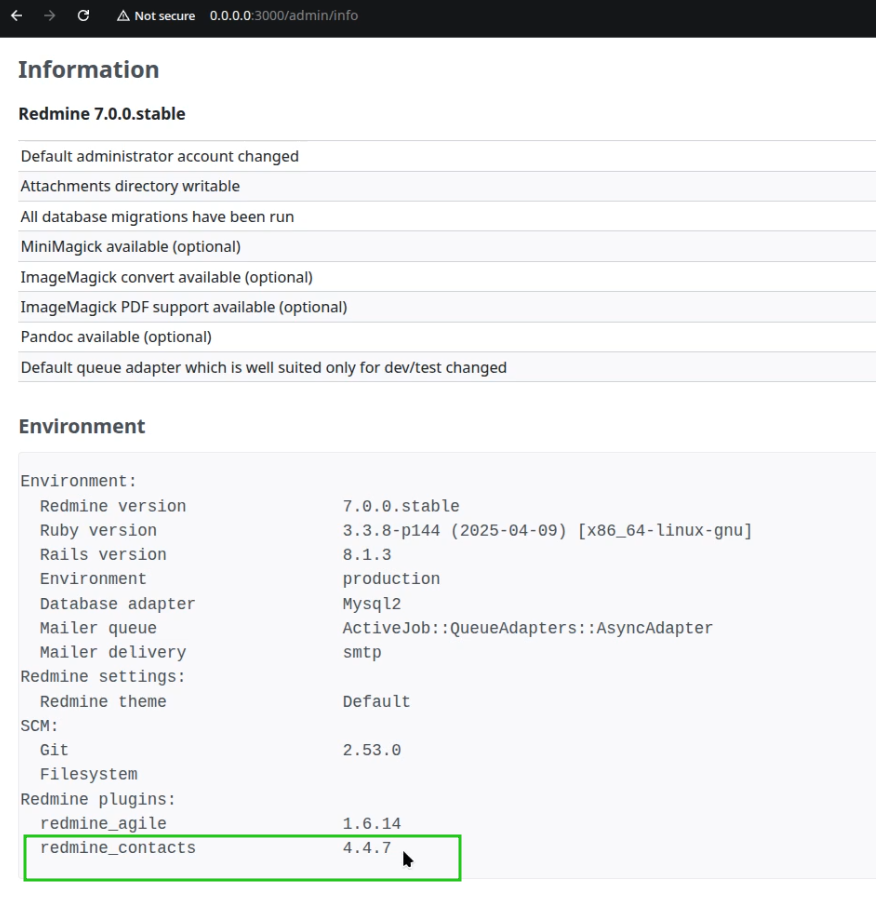876x907 pixels.
Task: Click the production environment value
Action: (x=391, y=579)
